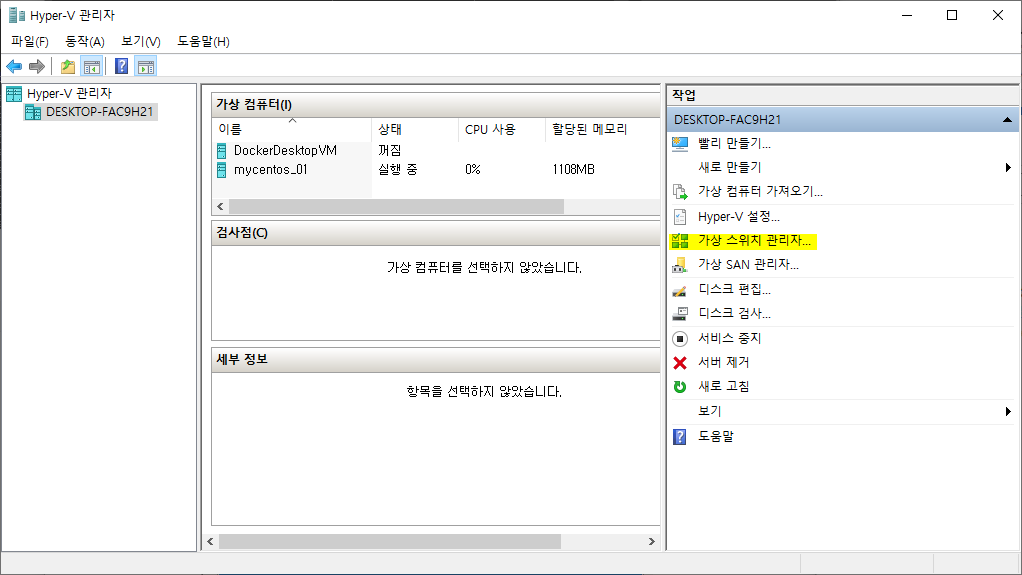Open the 동작(A) menu
The height and width of the screenshot is (575, 1022).
tap(85, 42)
